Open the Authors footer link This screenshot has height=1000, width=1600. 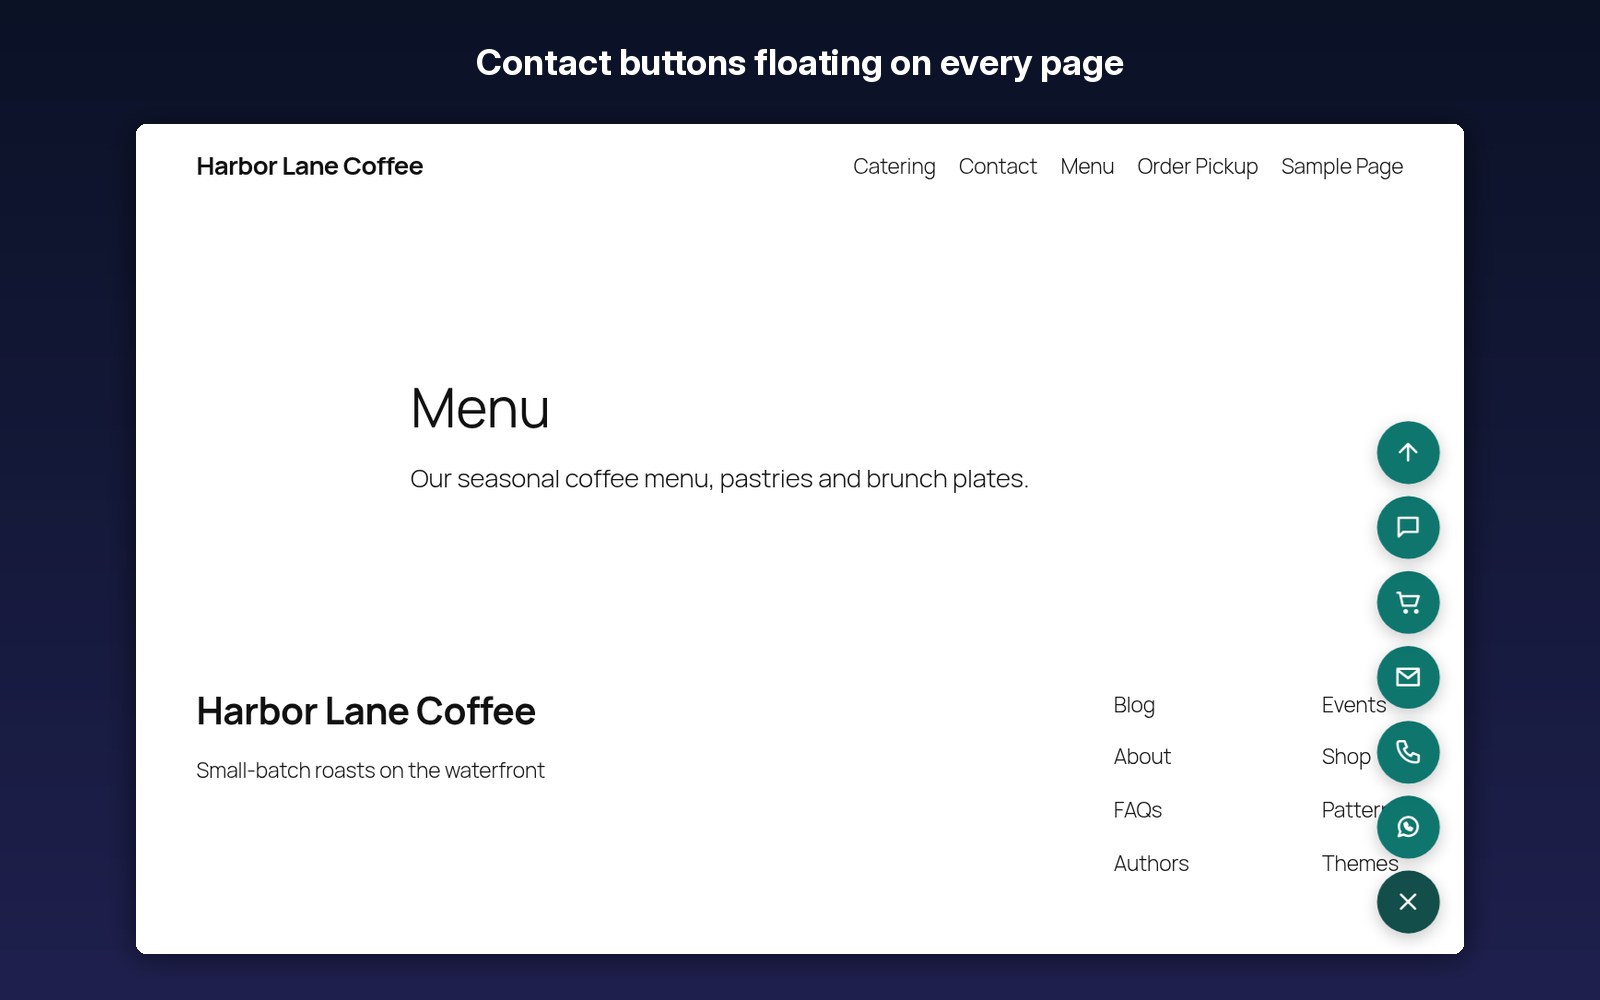coord(1151,864)
